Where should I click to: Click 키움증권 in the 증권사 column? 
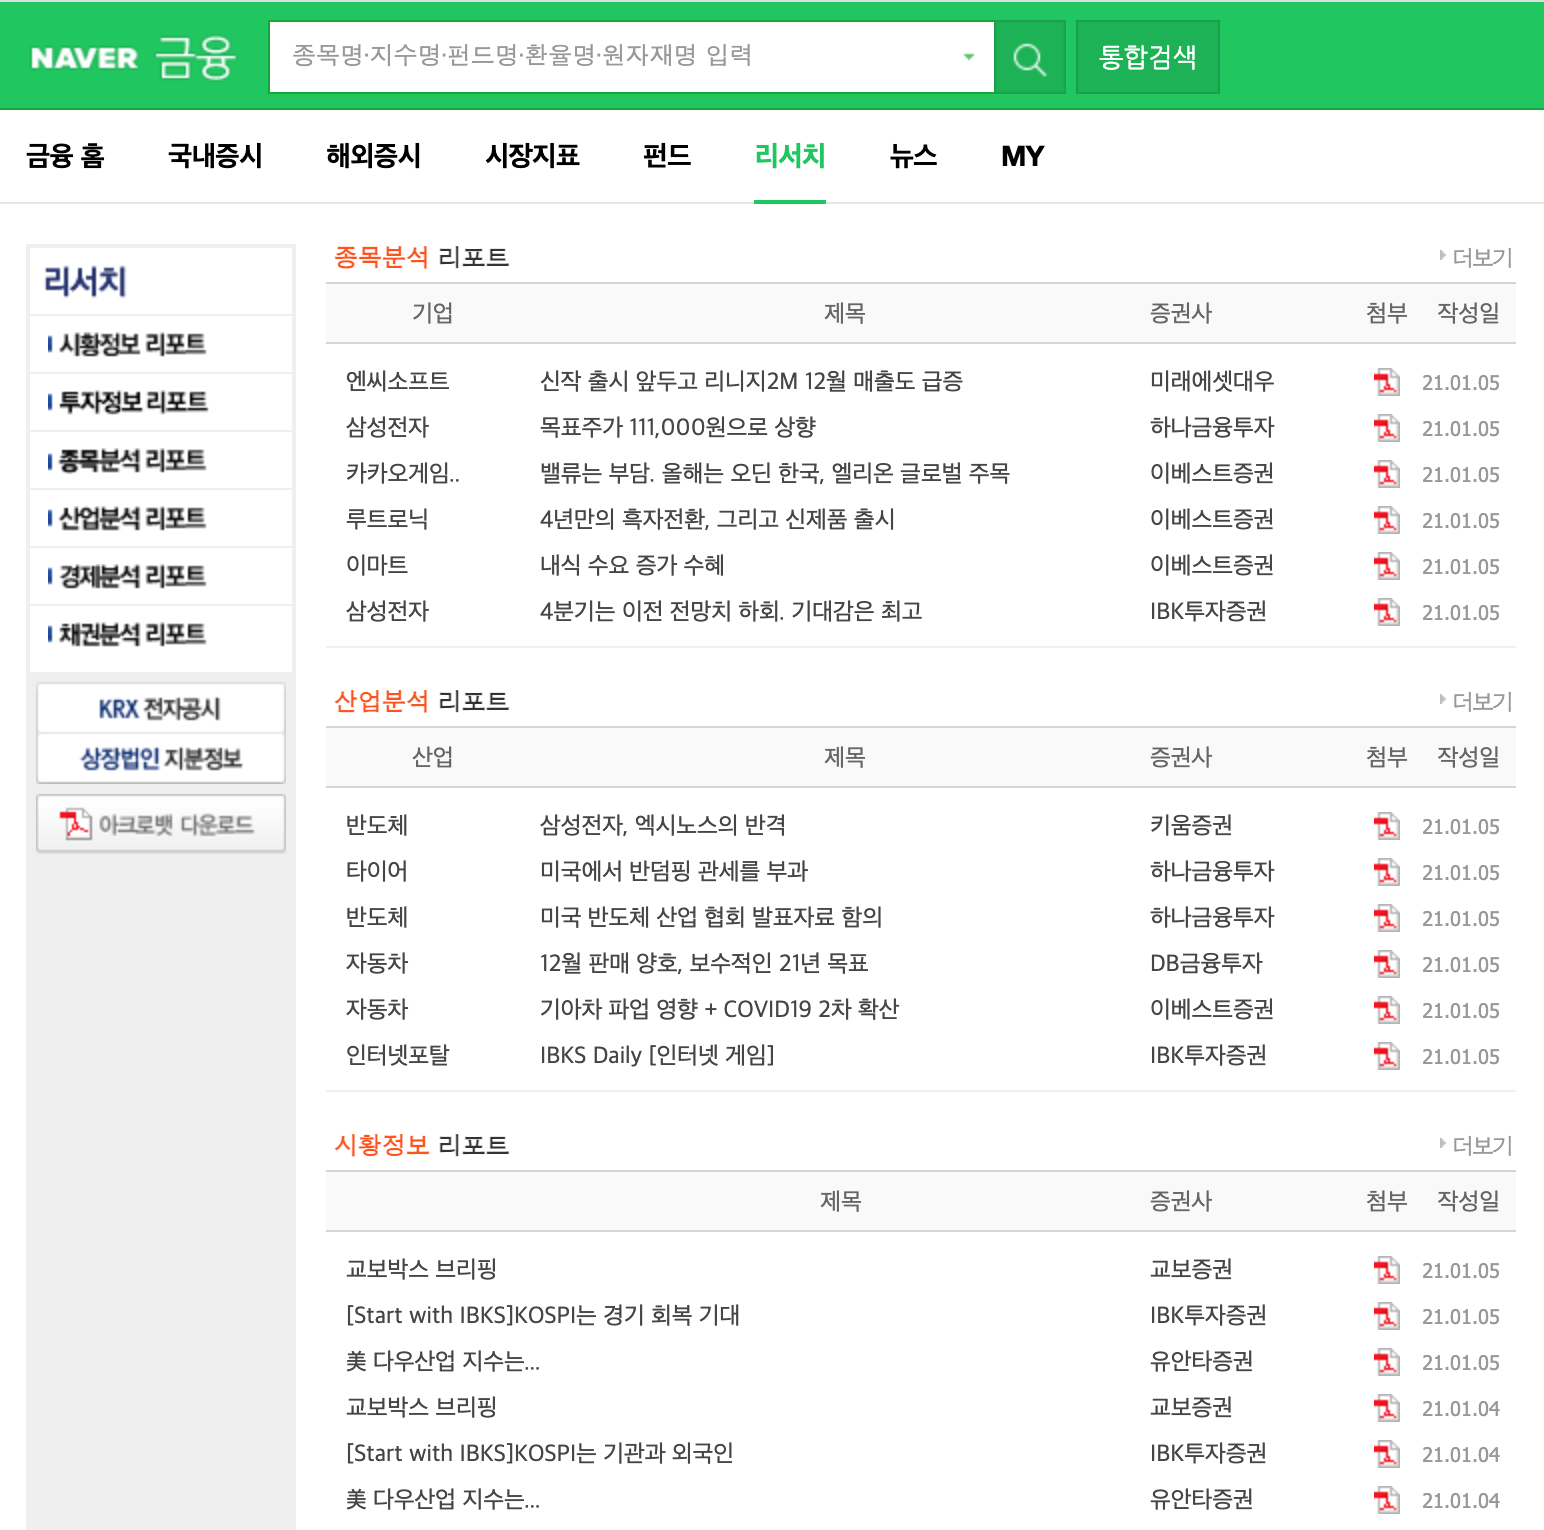1191,825
